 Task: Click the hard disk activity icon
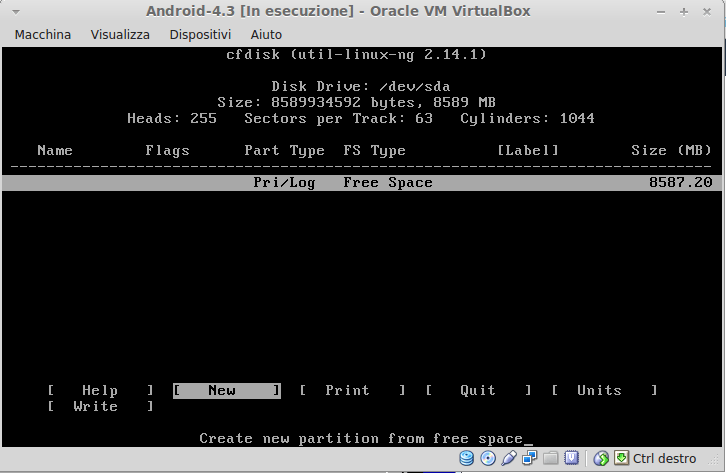466,458
